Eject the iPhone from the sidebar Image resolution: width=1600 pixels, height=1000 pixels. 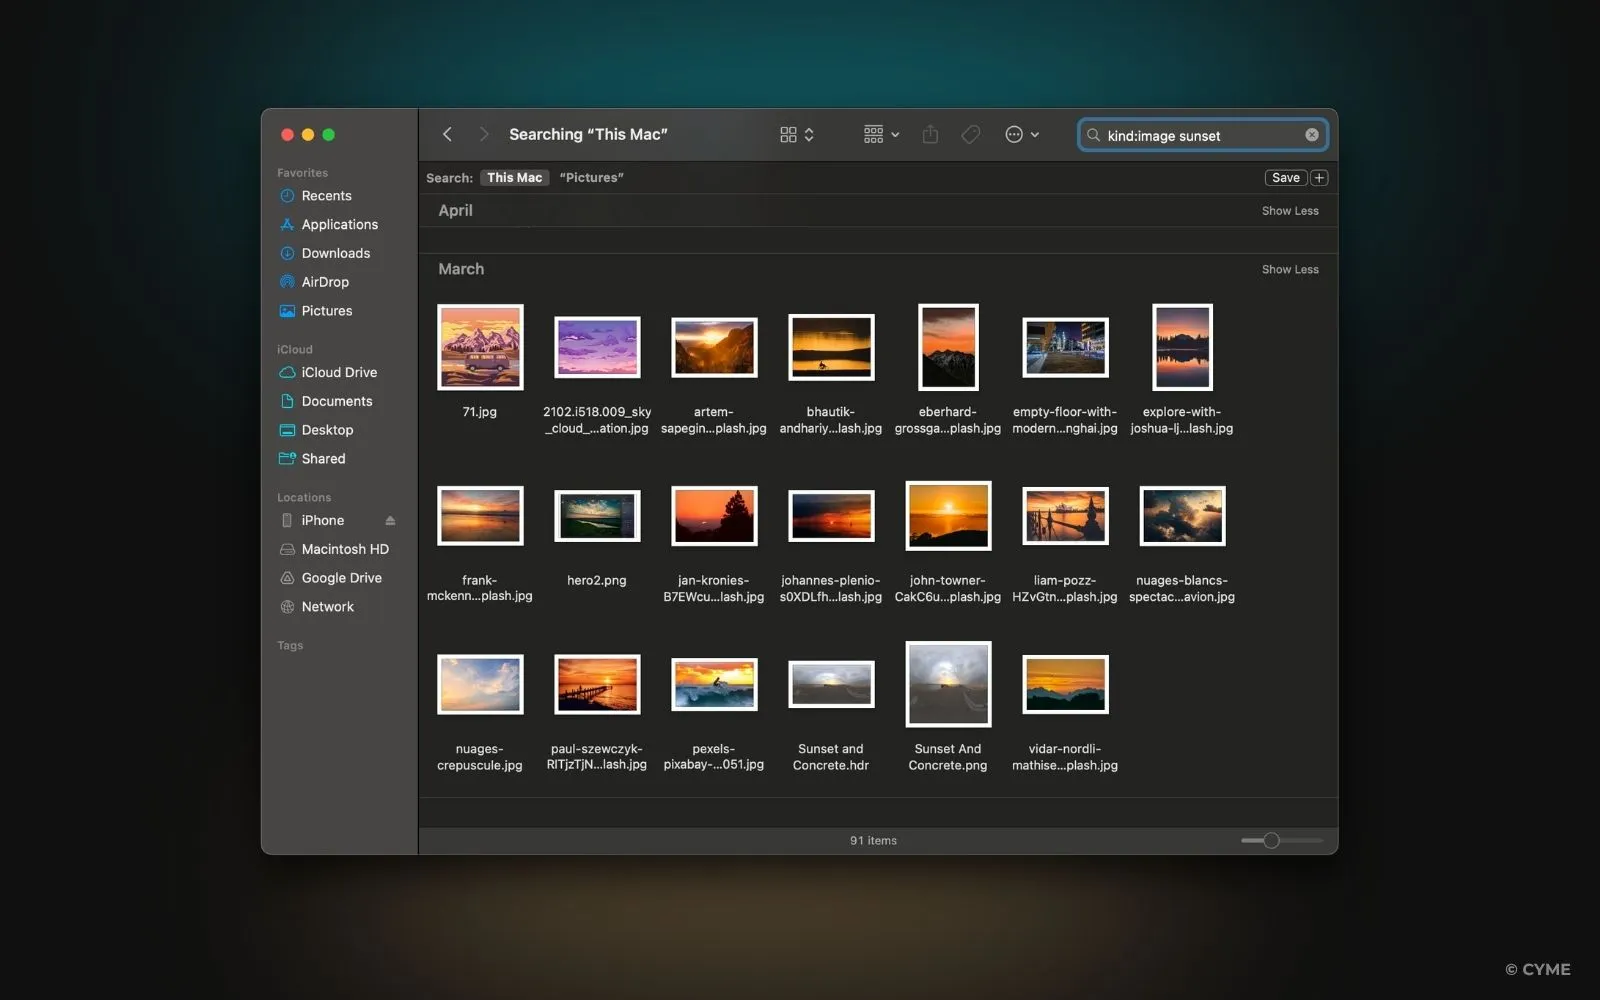[390, 521]
